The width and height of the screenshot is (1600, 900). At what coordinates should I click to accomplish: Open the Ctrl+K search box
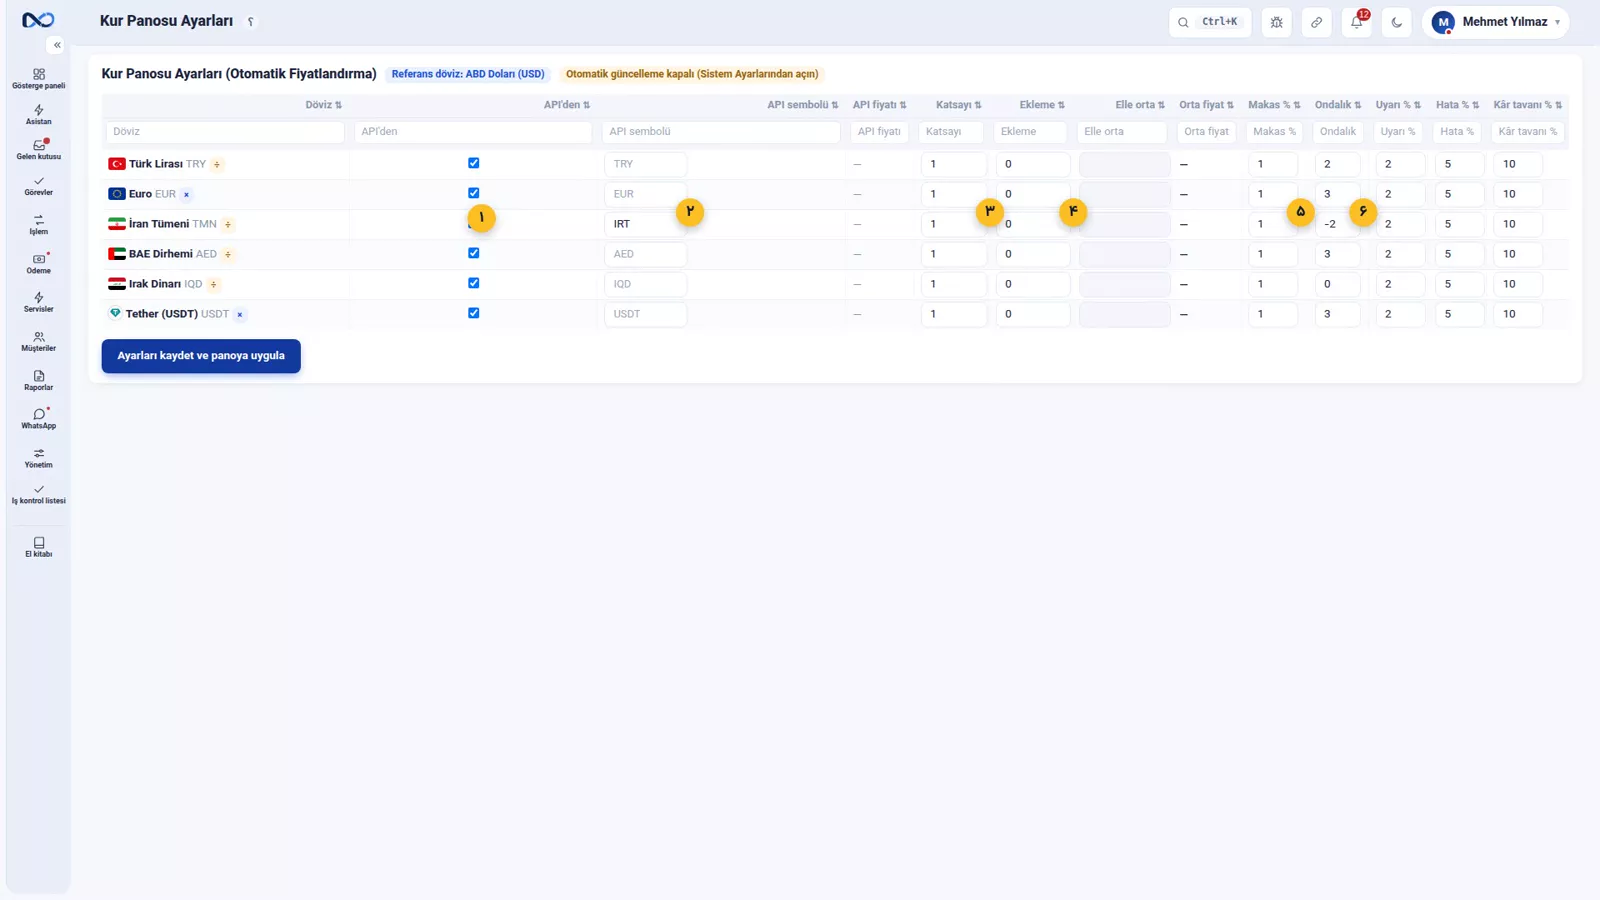pyautogui.click(x=1210, y=22)
